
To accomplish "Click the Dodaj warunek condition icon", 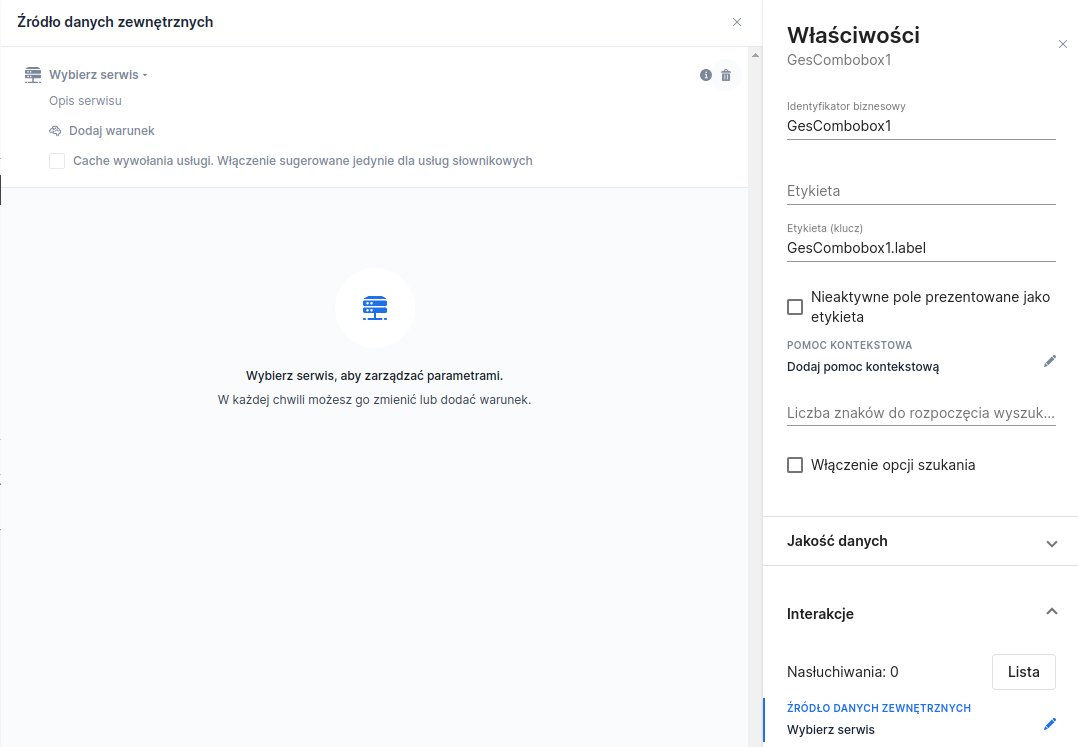I will 56,131.
